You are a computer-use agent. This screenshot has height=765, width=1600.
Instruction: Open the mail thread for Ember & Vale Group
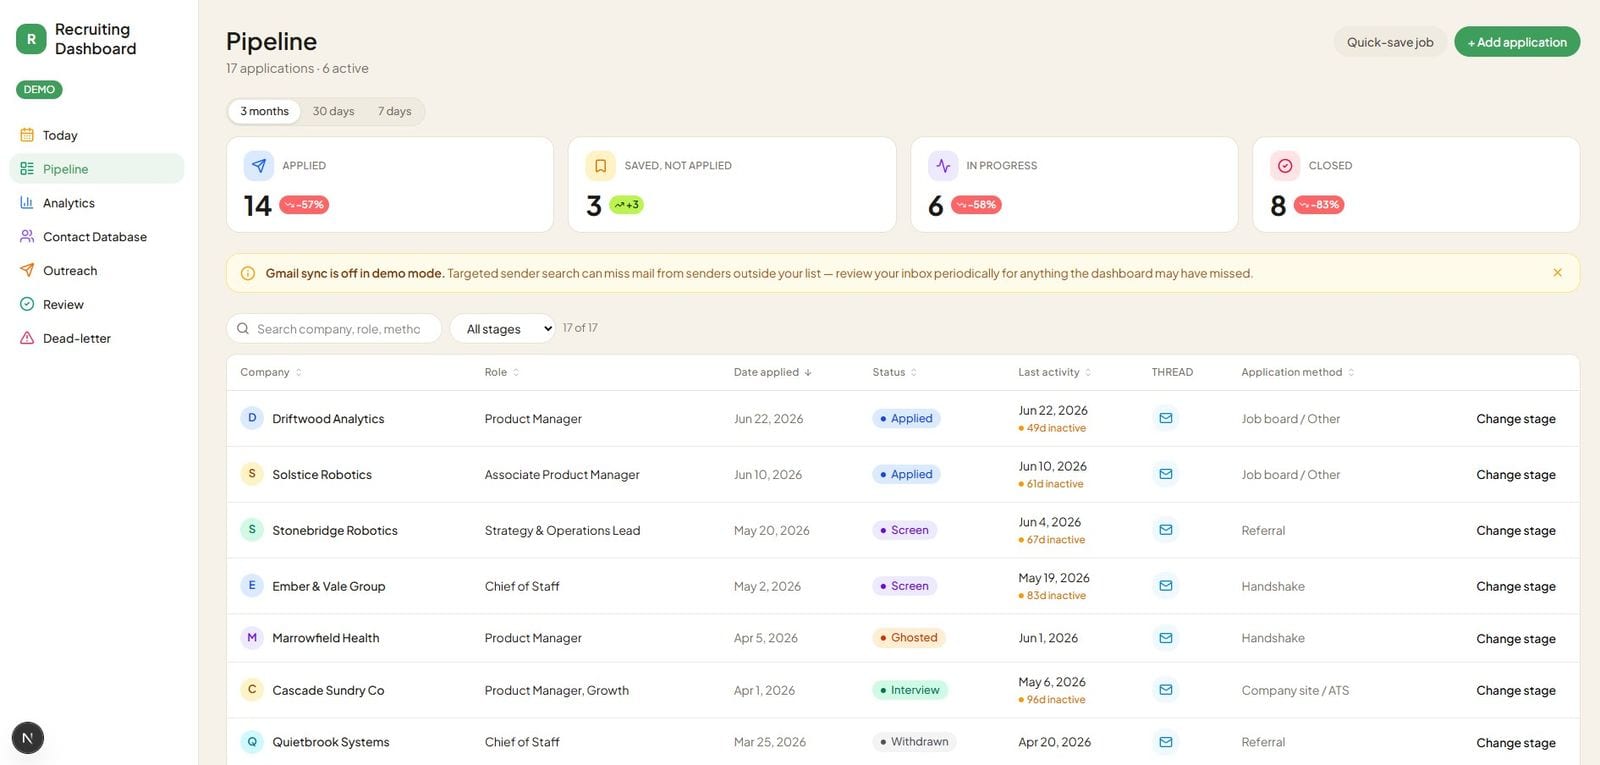click(1166, 586)
